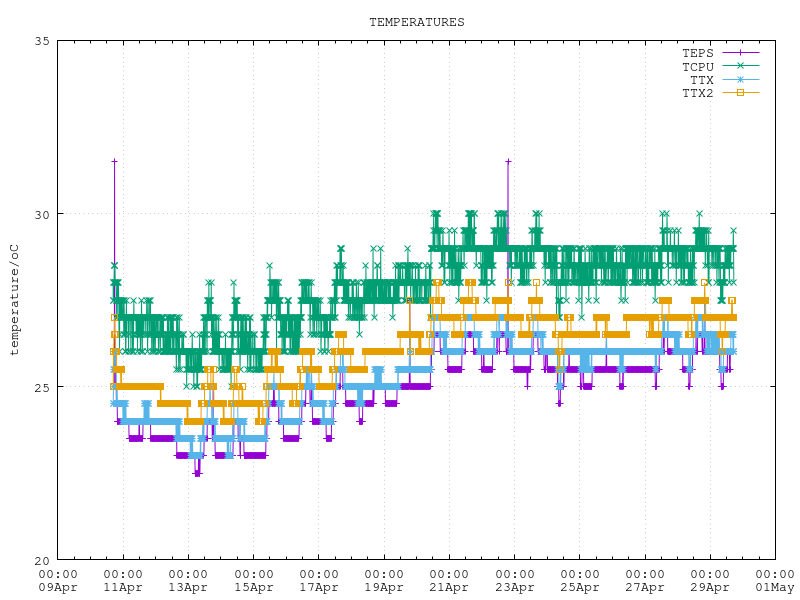Click the 15Apr x-axis date label

coord(253,588)
